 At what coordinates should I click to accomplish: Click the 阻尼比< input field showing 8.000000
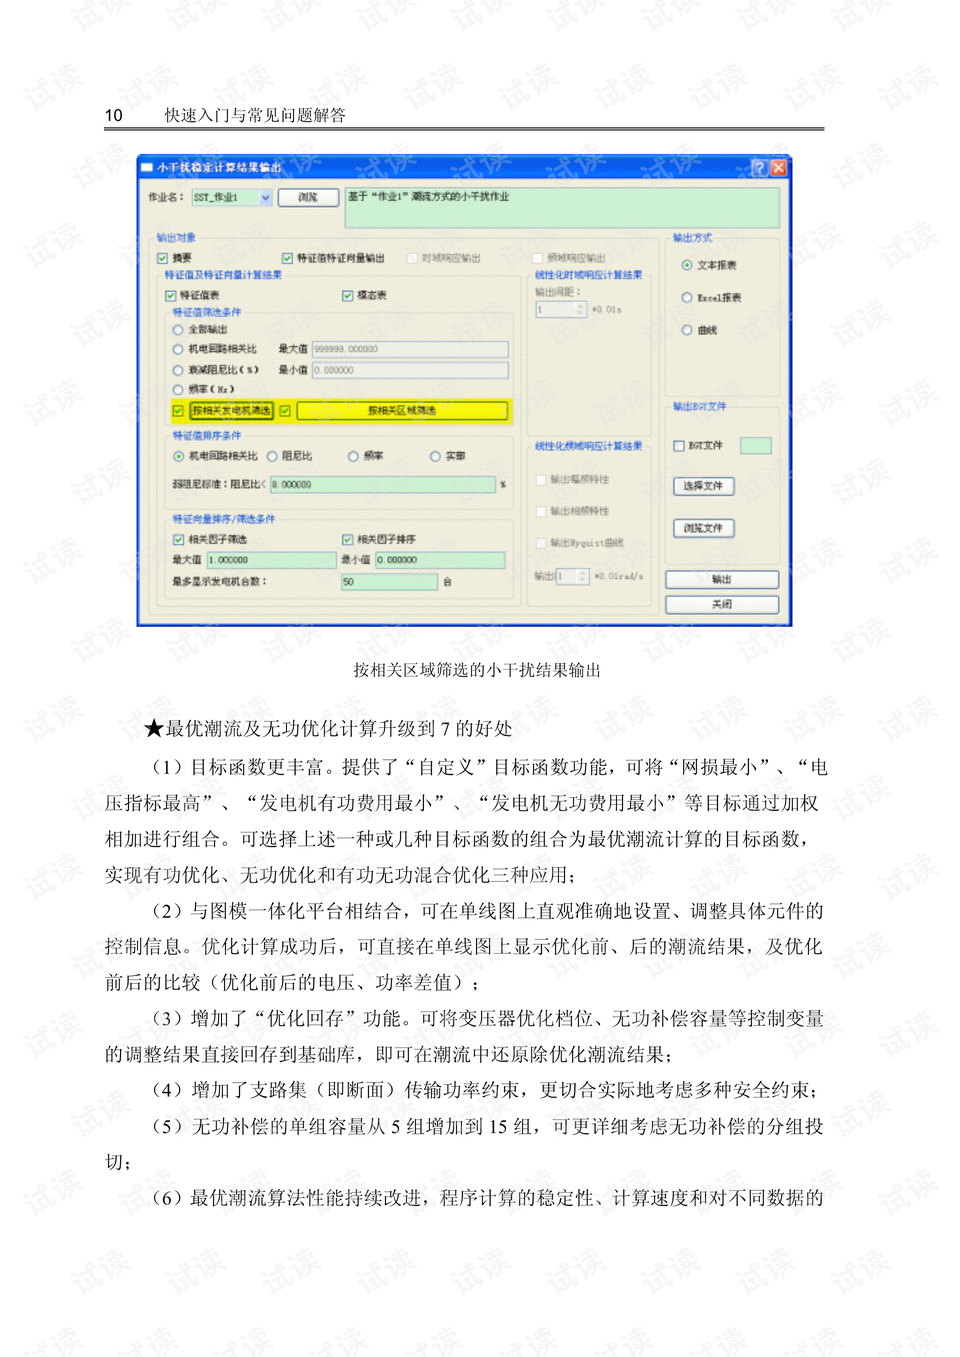pyautogui.click(x=382, y=485)
